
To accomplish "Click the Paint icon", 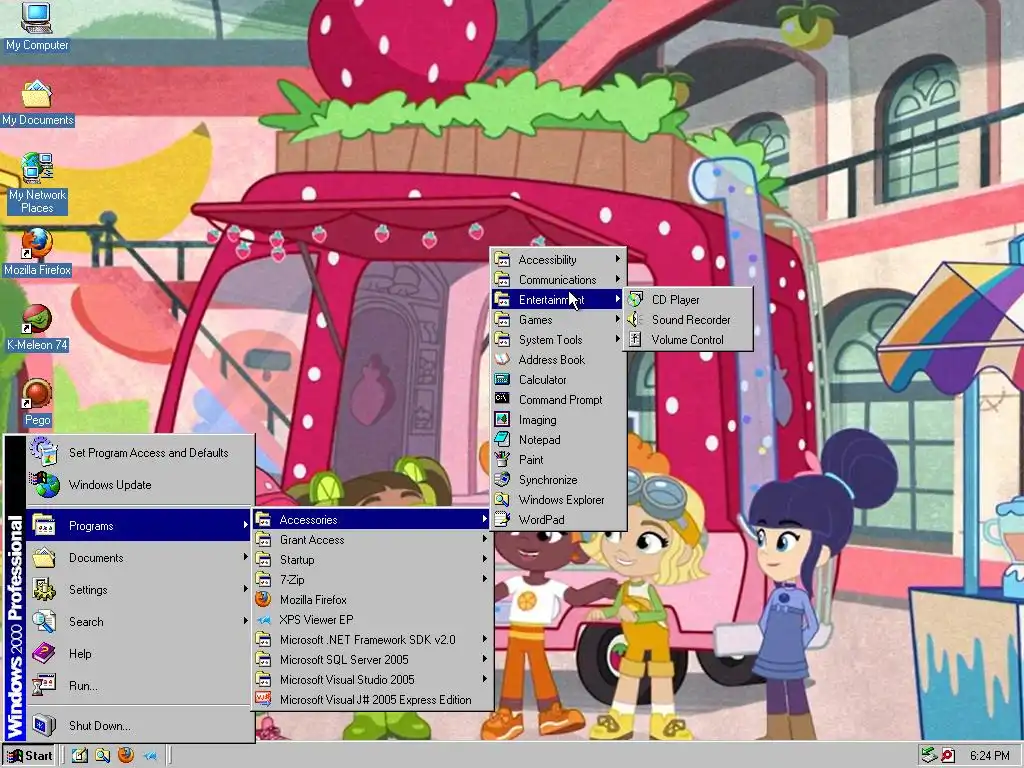I will pos(502,460).
